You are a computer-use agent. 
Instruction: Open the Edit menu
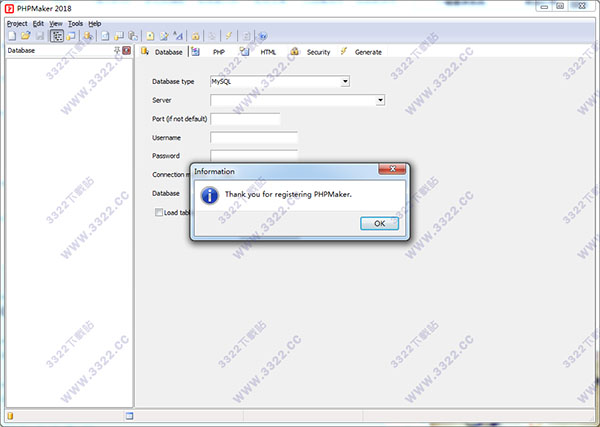[38, 24]
